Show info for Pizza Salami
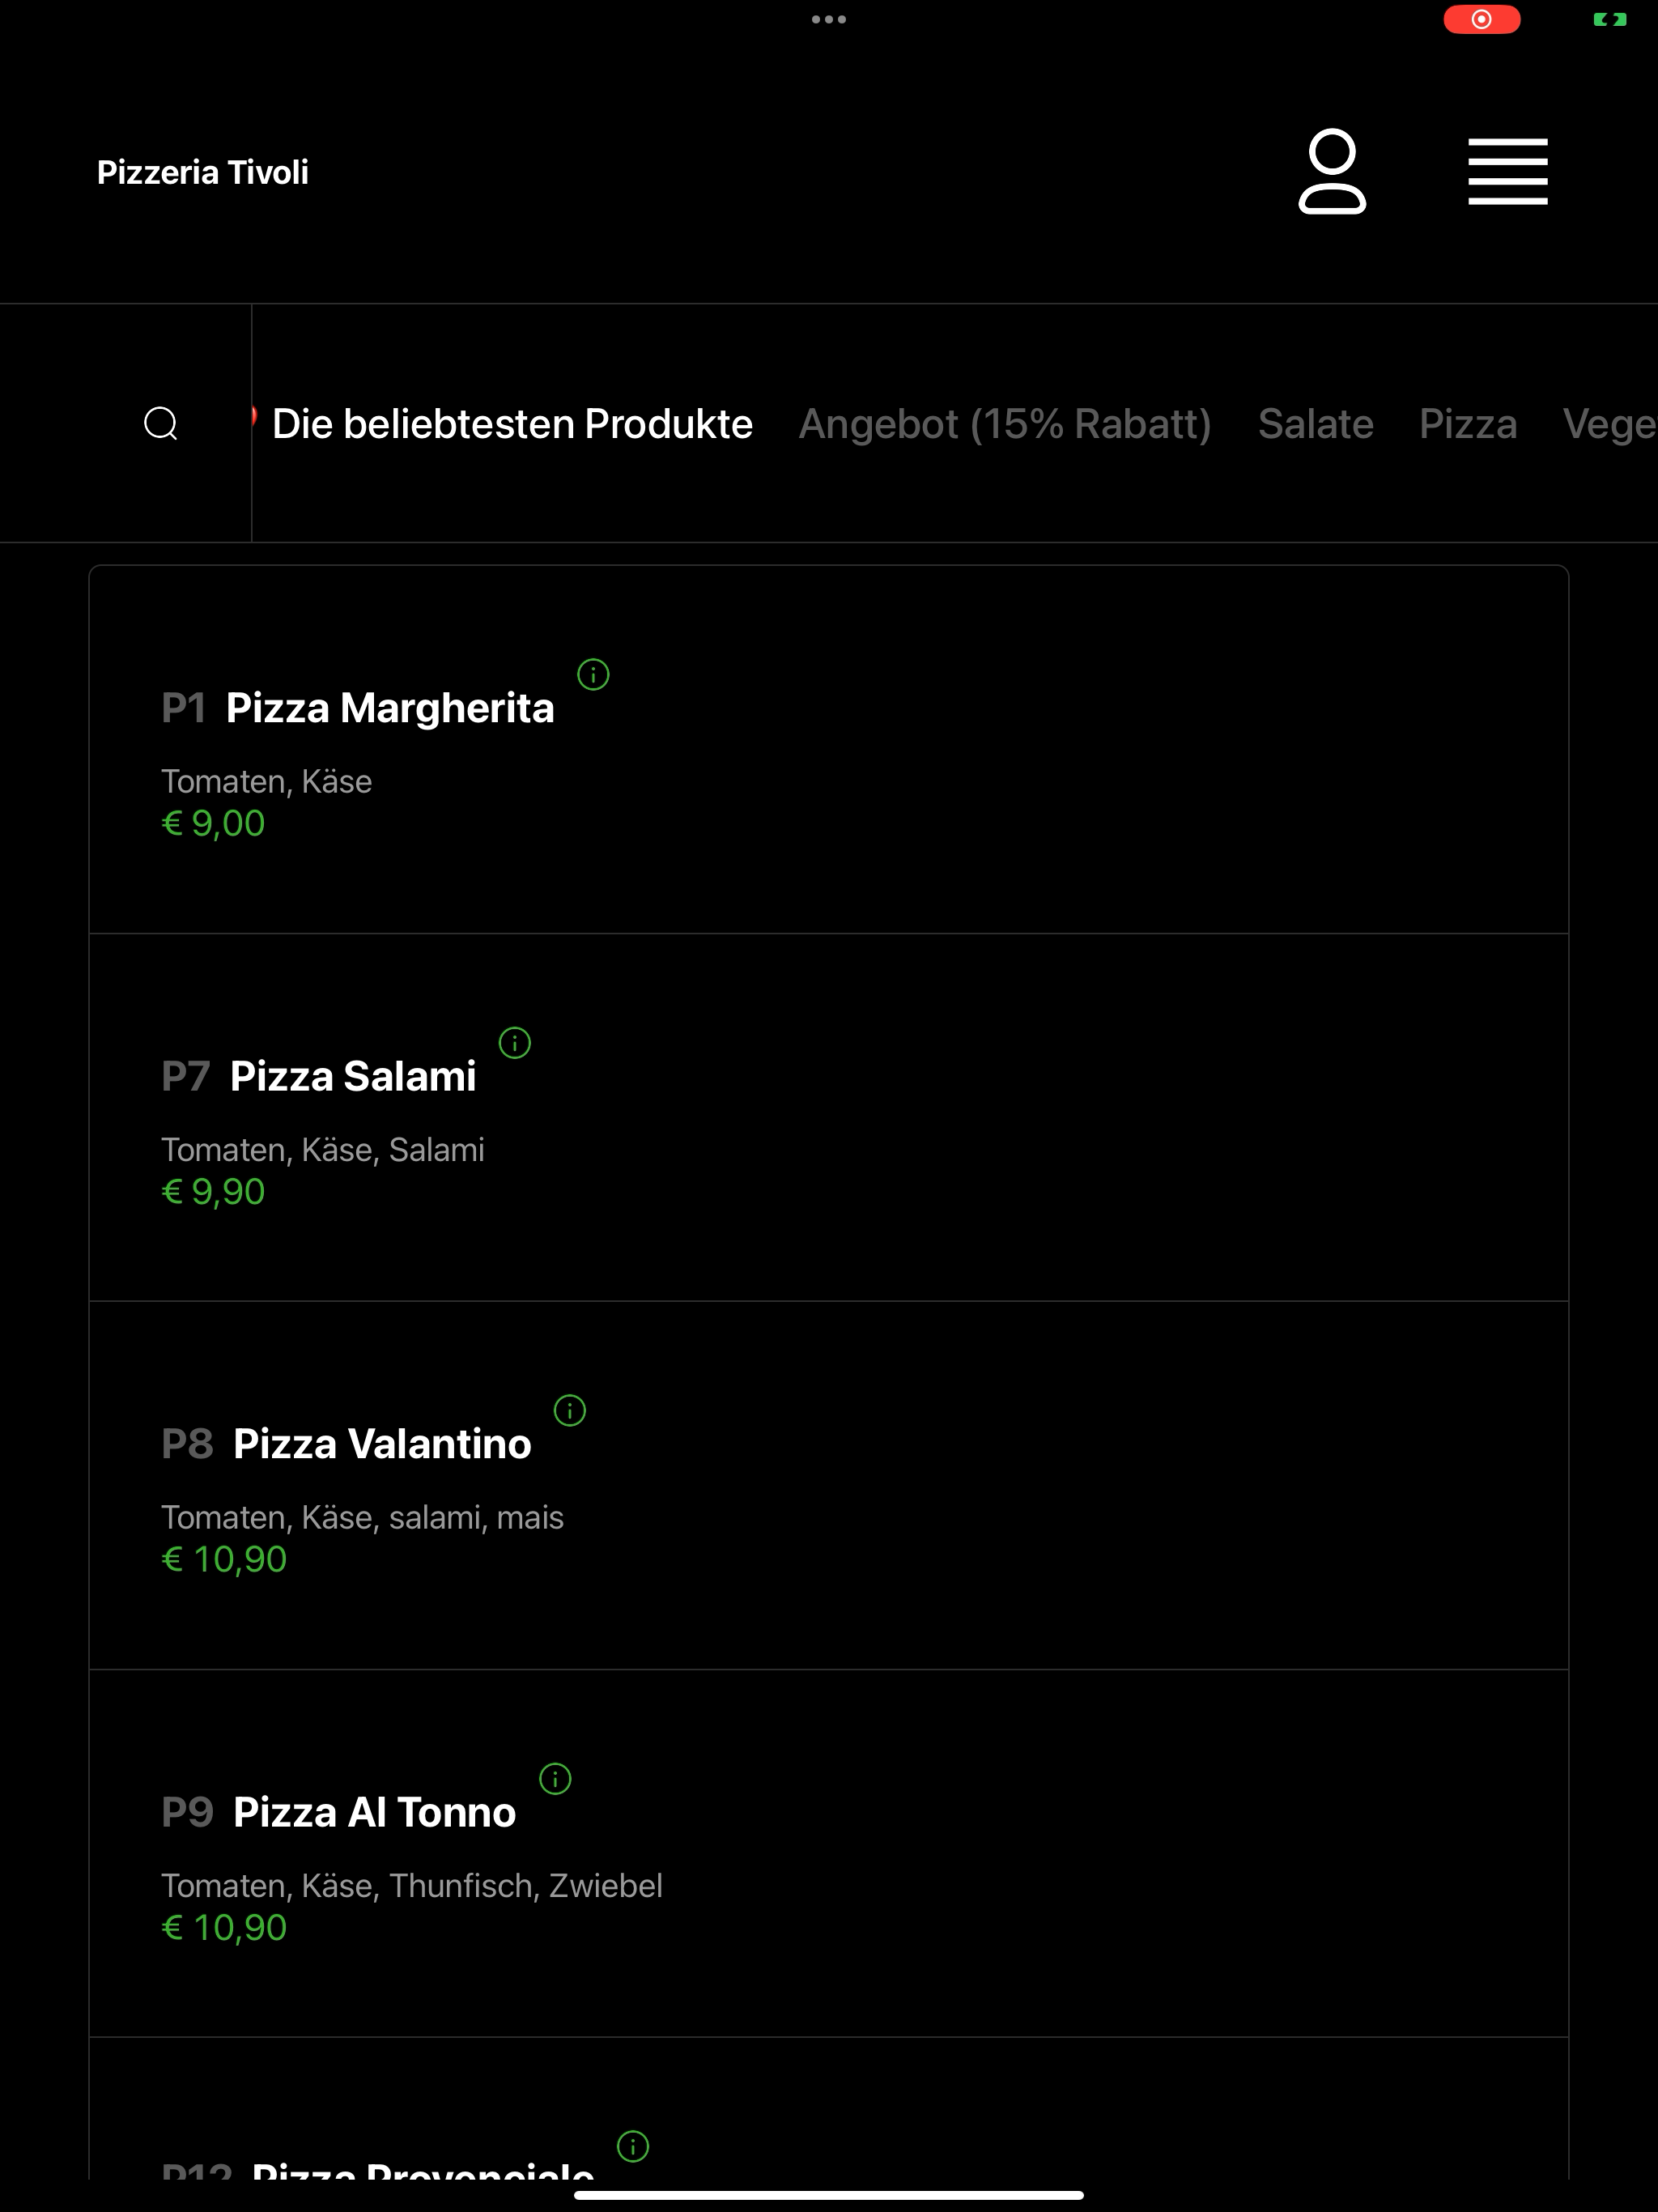The image size is (1658, 2212). (515, 1043)
